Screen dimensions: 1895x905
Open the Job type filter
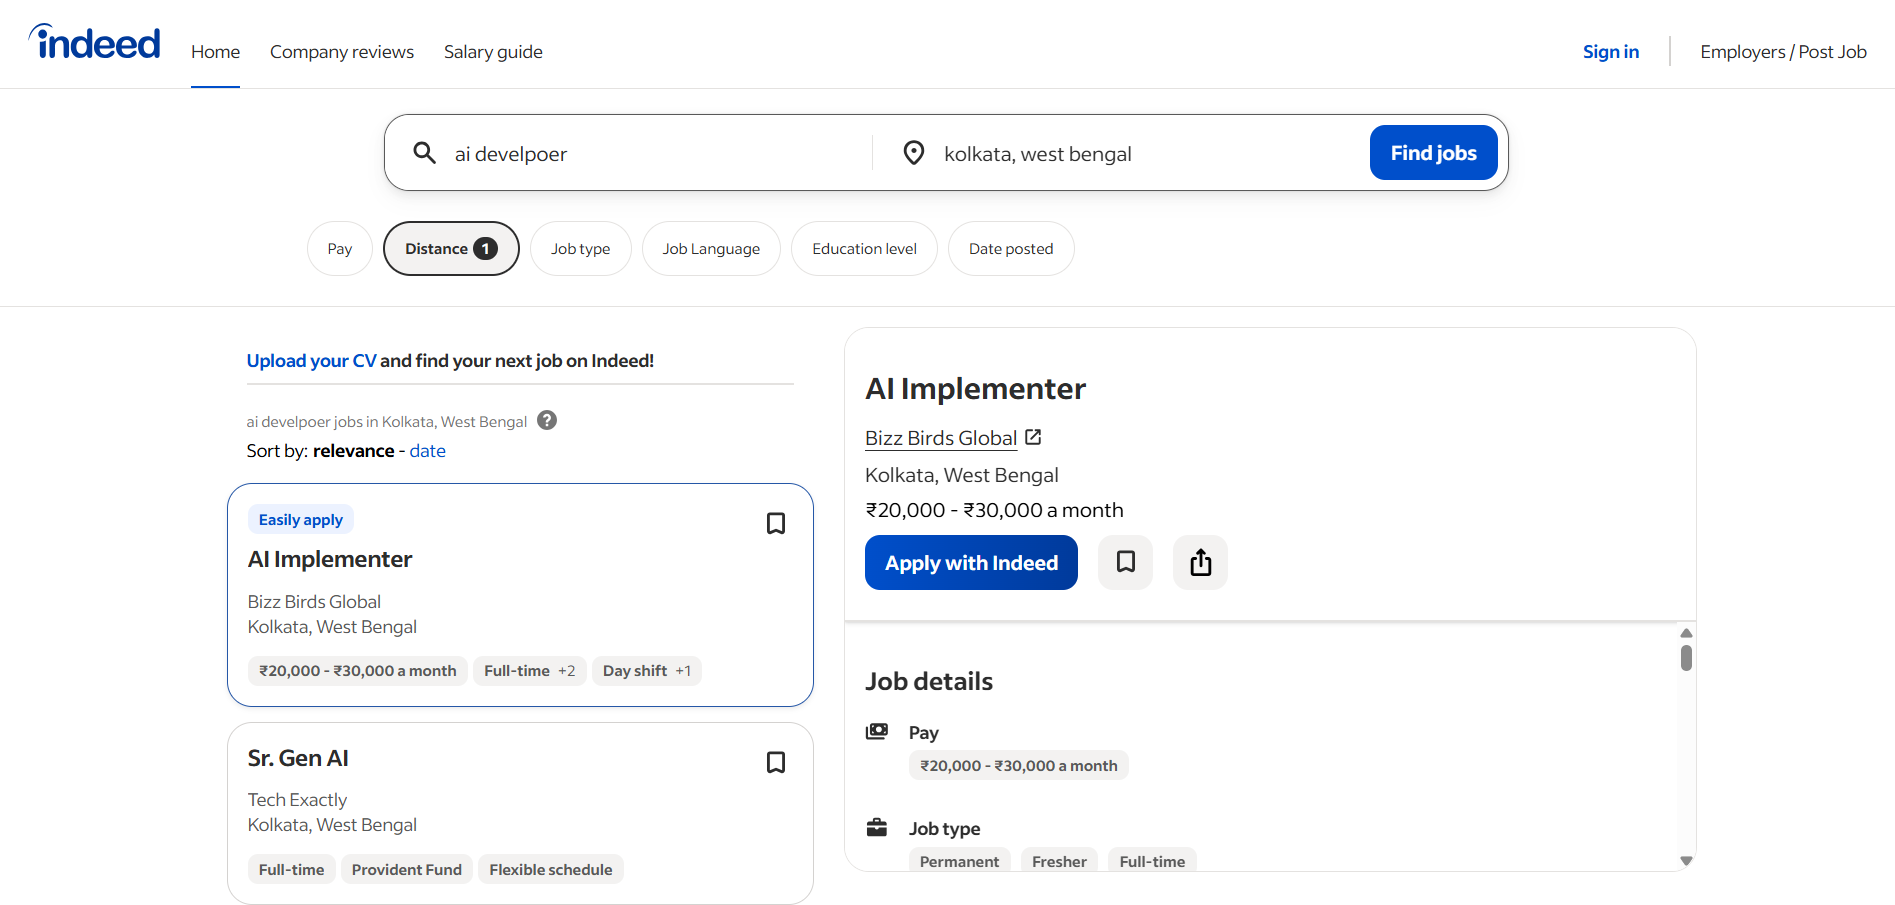coord(580,248)
